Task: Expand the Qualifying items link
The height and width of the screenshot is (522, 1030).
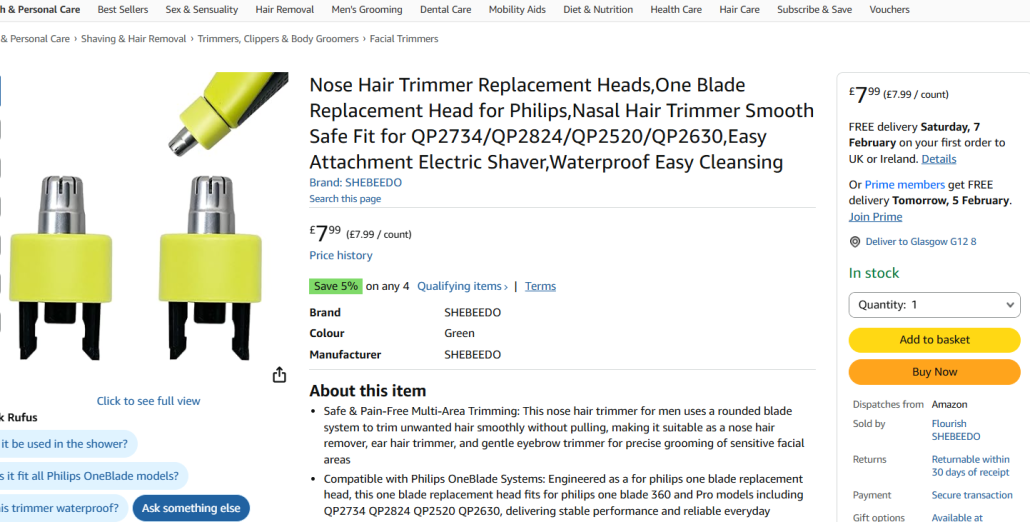Action: pyautogui.click(x=462, y=286)
